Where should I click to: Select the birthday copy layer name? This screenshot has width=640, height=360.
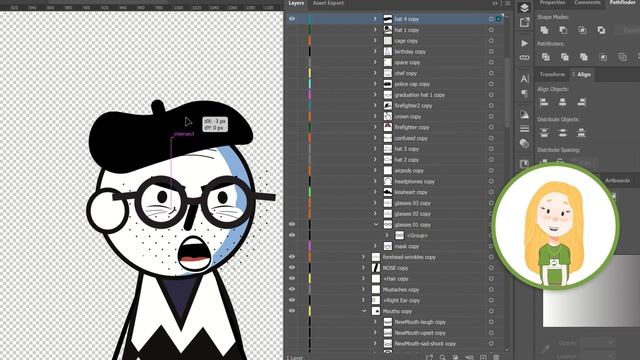(410, 51)
